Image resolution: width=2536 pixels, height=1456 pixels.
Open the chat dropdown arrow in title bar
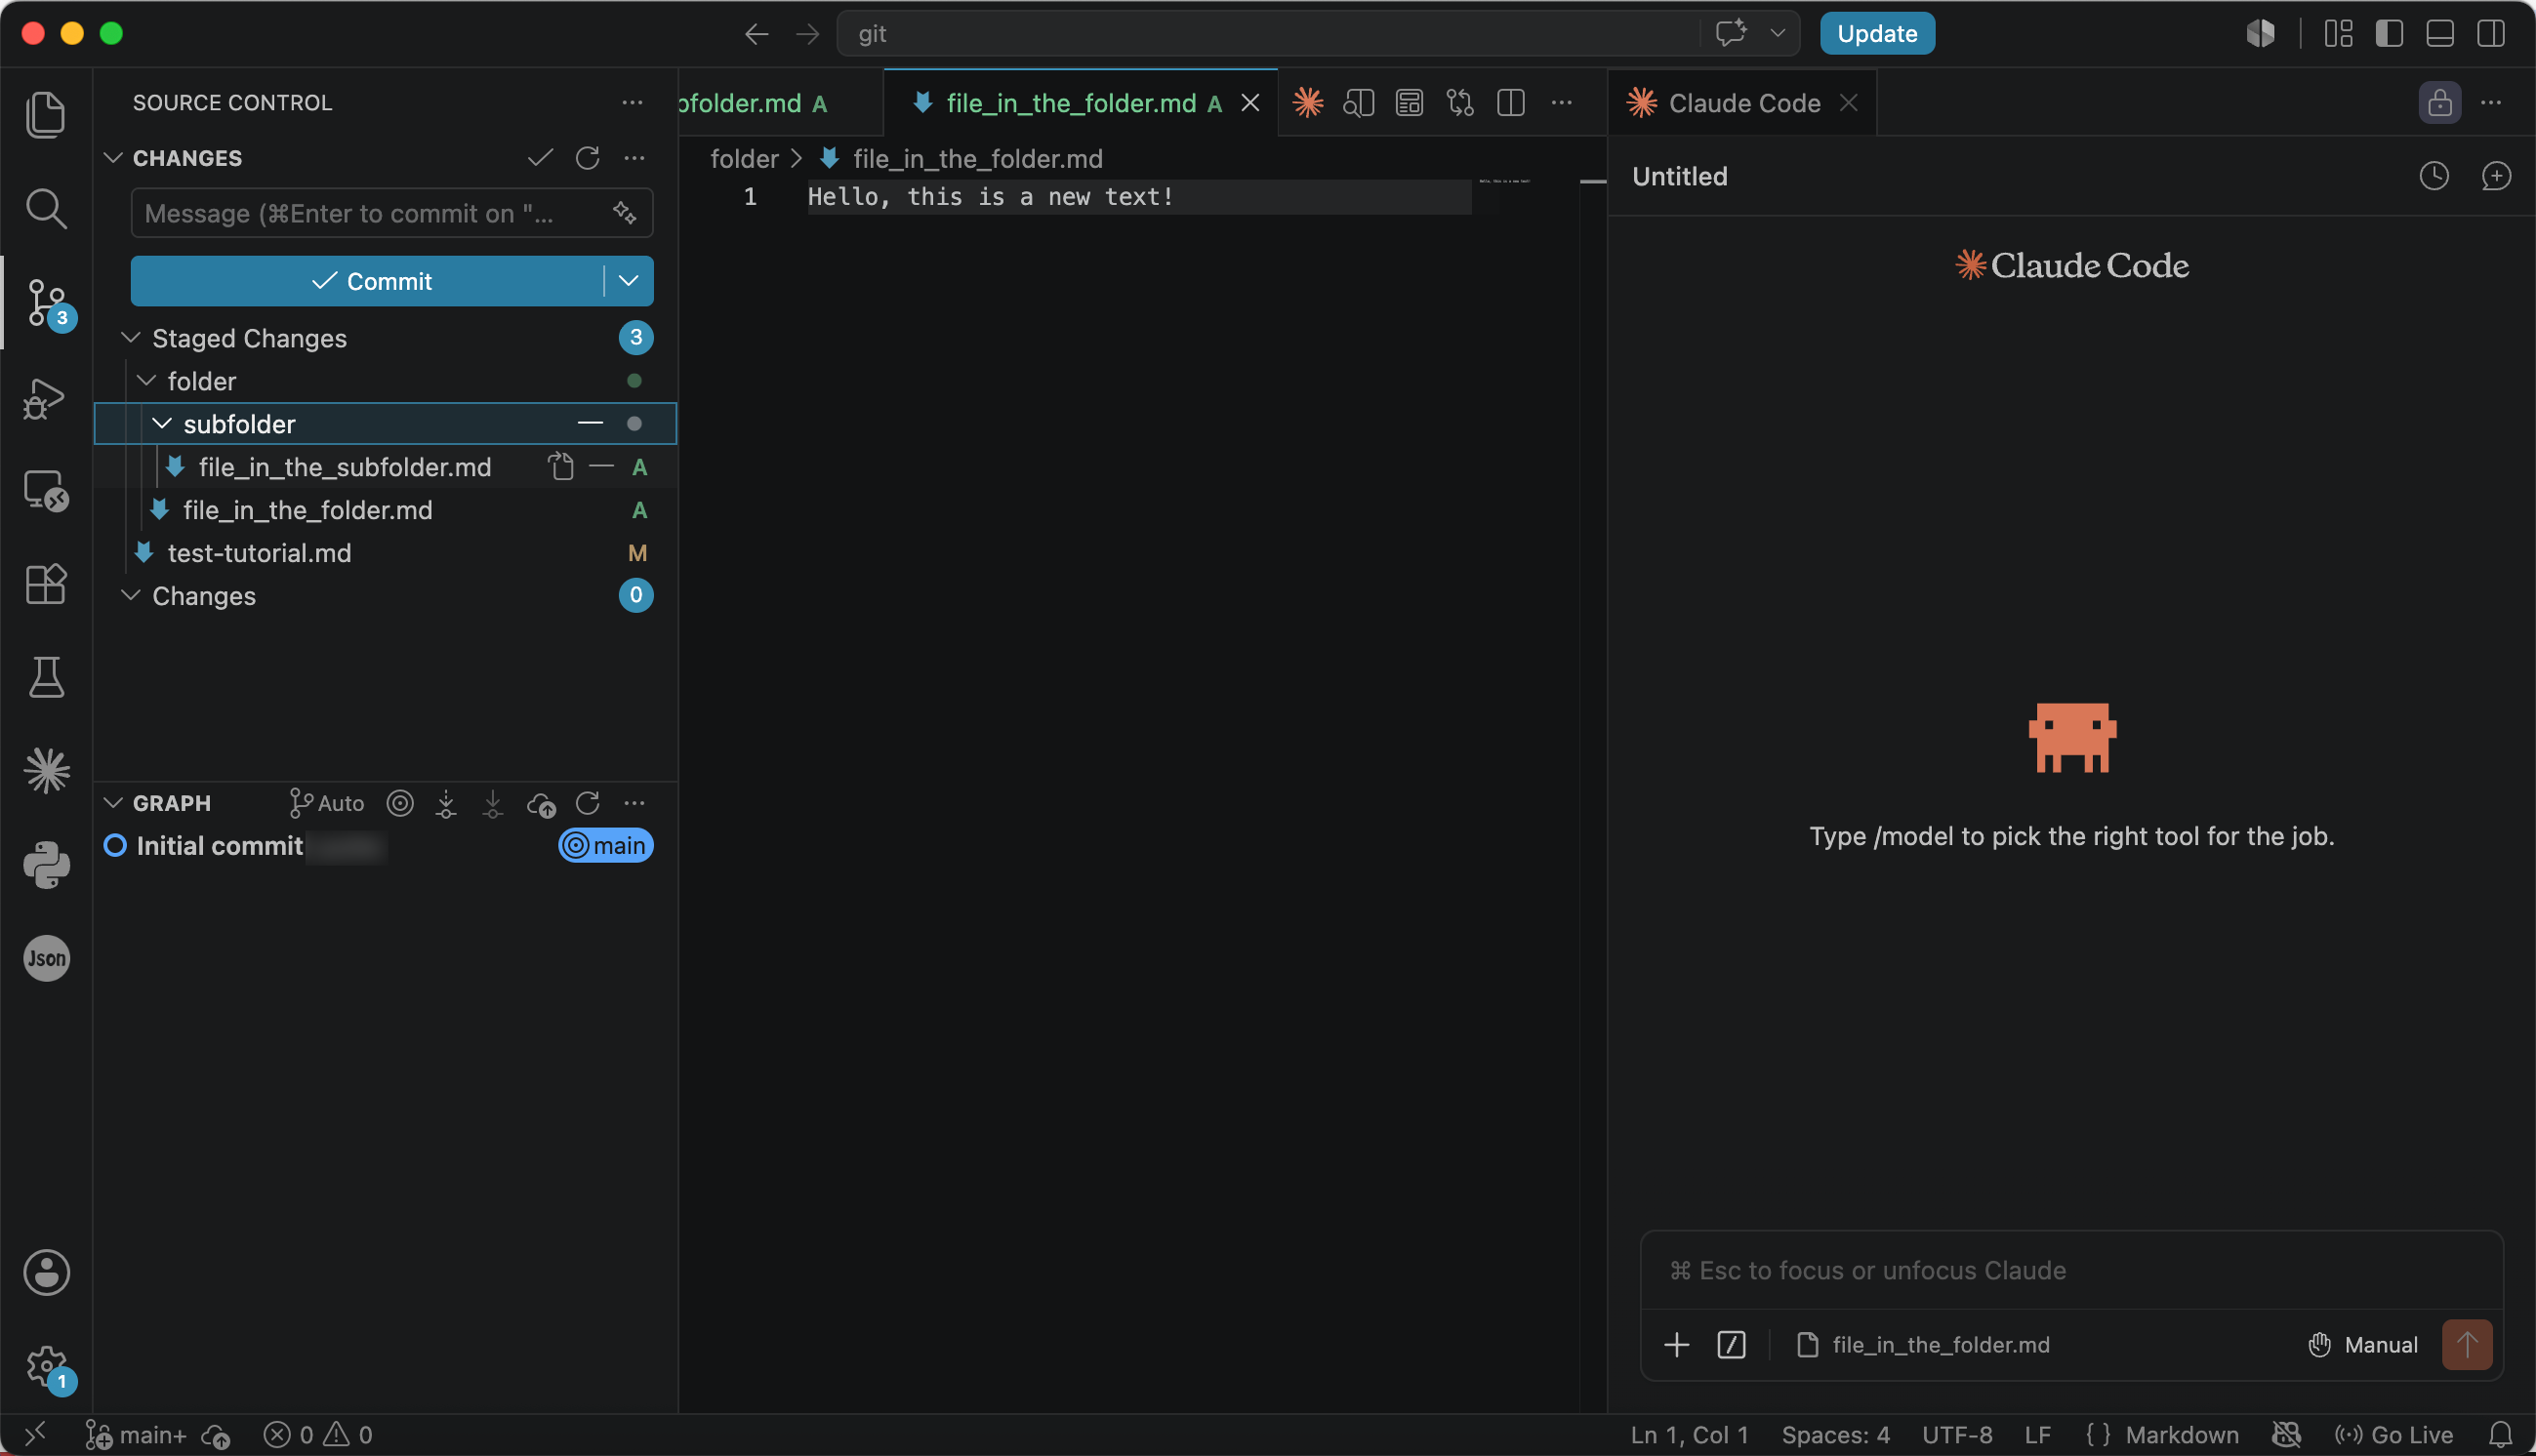tap(1777, 33)
